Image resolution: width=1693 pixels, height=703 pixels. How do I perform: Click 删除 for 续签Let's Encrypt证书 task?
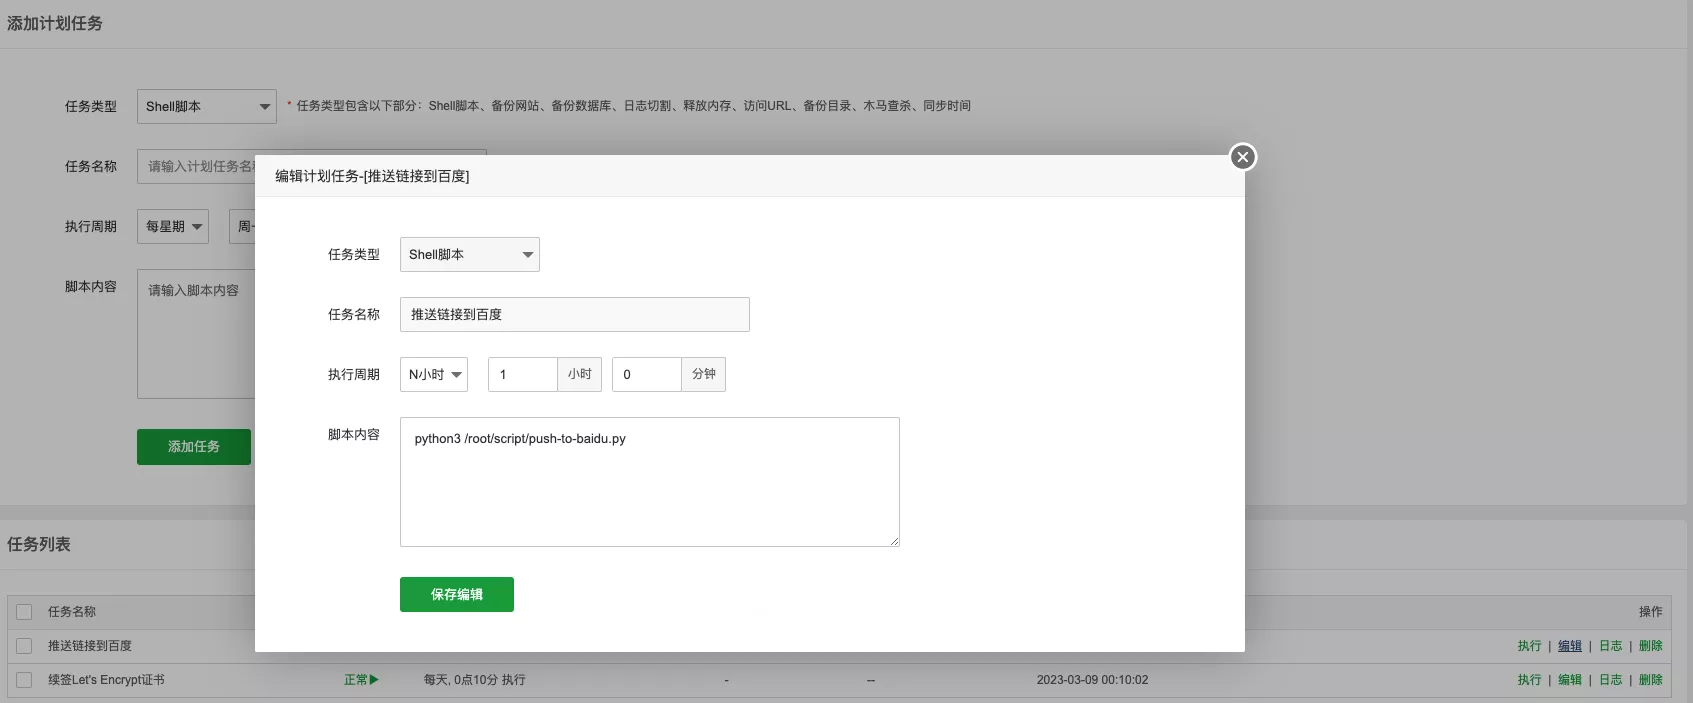(1650, 680)
